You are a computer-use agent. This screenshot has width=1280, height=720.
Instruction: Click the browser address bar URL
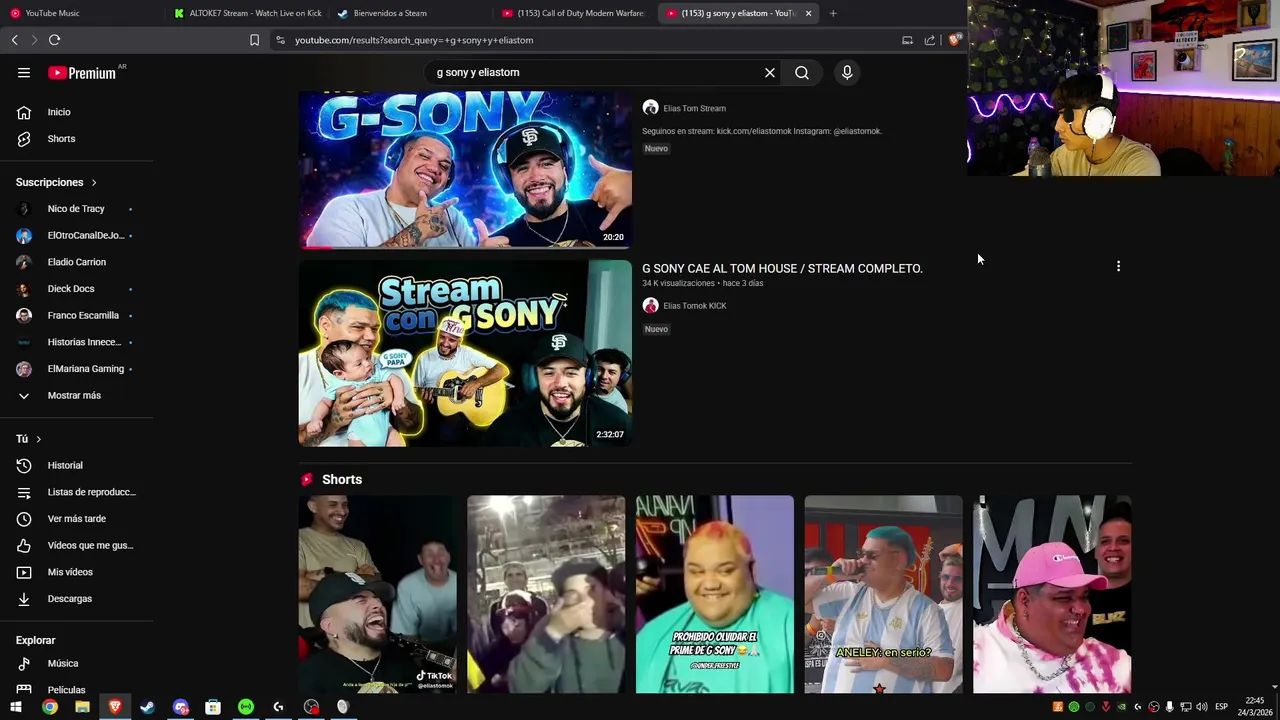pyautogui.click(x=414, y=40)
